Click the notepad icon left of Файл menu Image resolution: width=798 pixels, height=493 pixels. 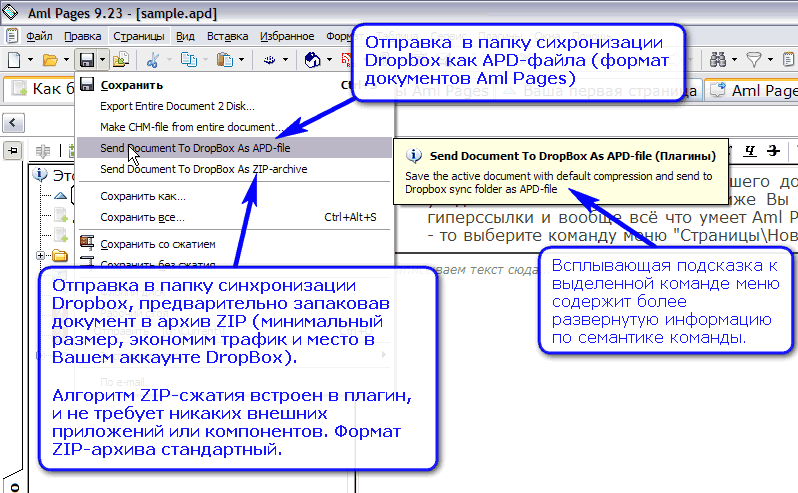click(11, 36)
